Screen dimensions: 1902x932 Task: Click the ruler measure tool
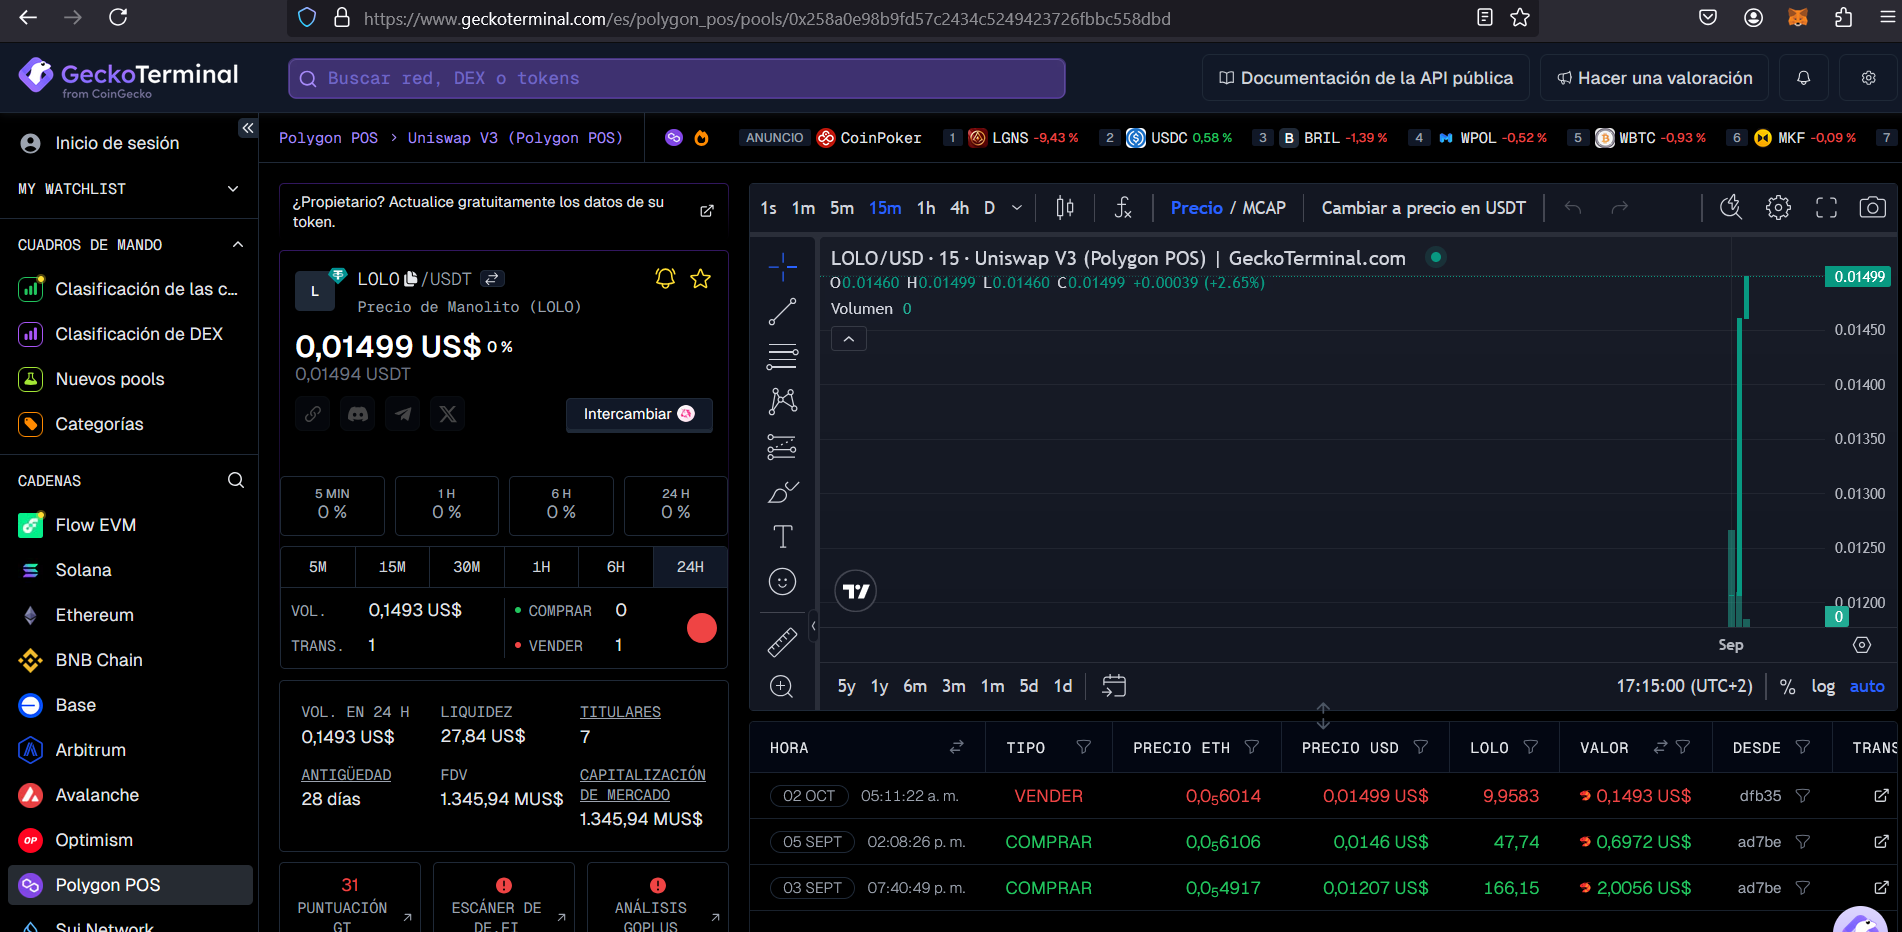782,642
